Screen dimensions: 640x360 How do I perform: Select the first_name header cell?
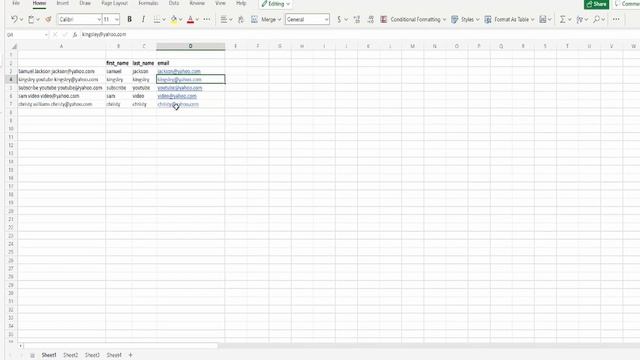118,63
